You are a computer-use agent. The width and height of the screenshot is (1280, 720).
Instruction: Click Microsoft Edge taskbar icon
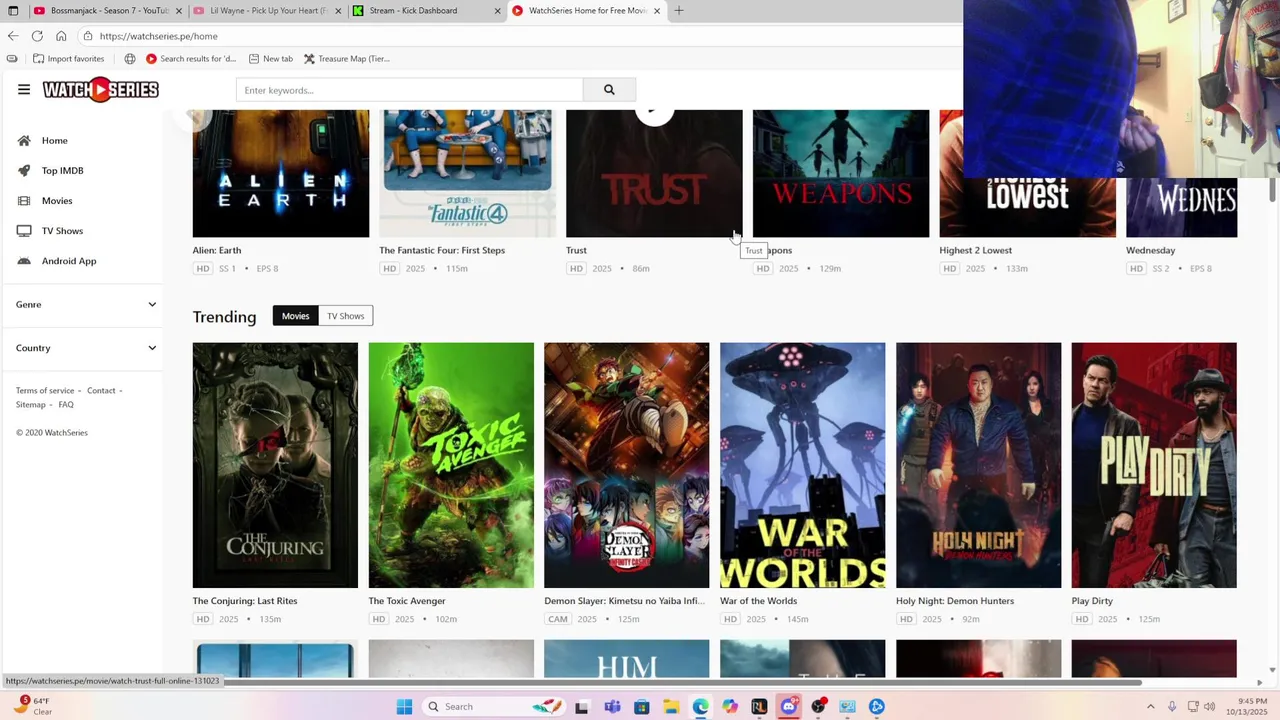tap(700, 707)
